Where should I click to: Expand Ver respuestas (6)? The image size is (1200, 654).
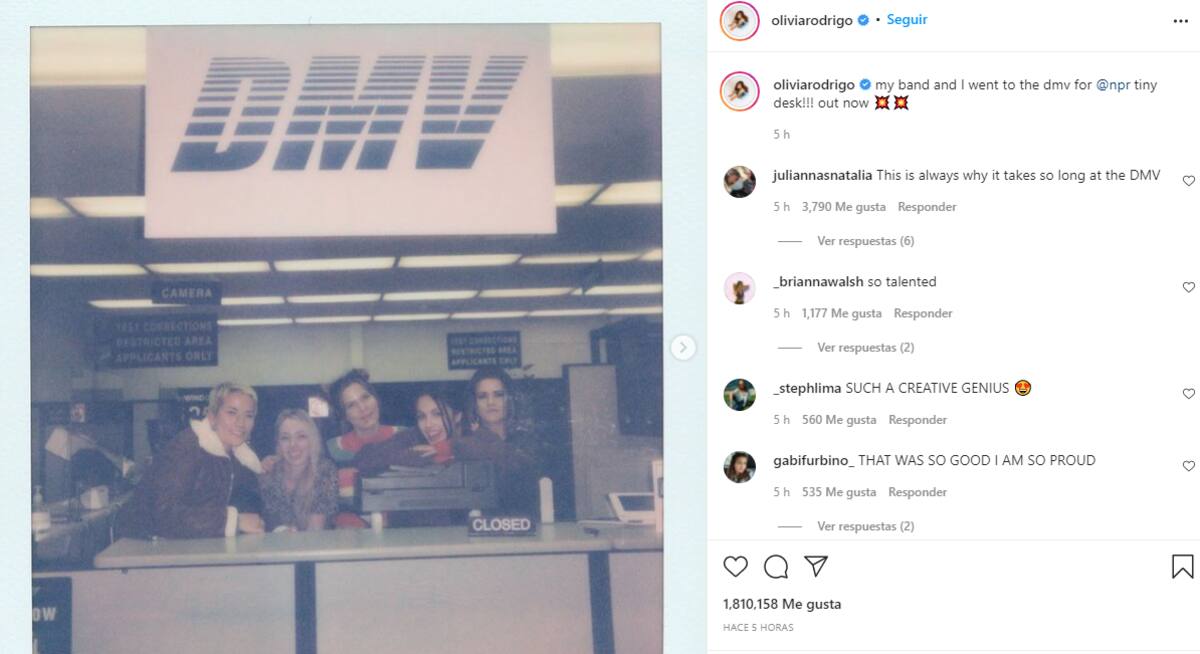[x=865, y=241]
